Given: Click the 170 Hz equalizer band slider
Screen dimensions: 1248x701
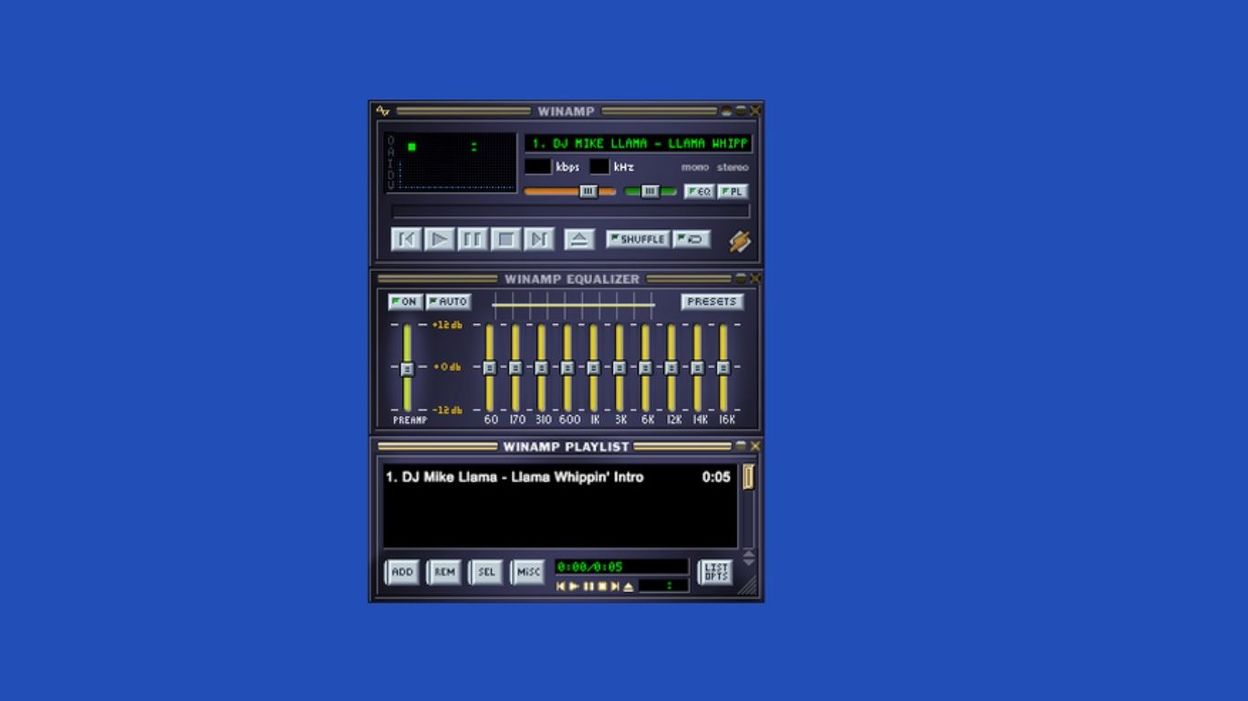Looking at the screenshot, I should tap(515, 368).
